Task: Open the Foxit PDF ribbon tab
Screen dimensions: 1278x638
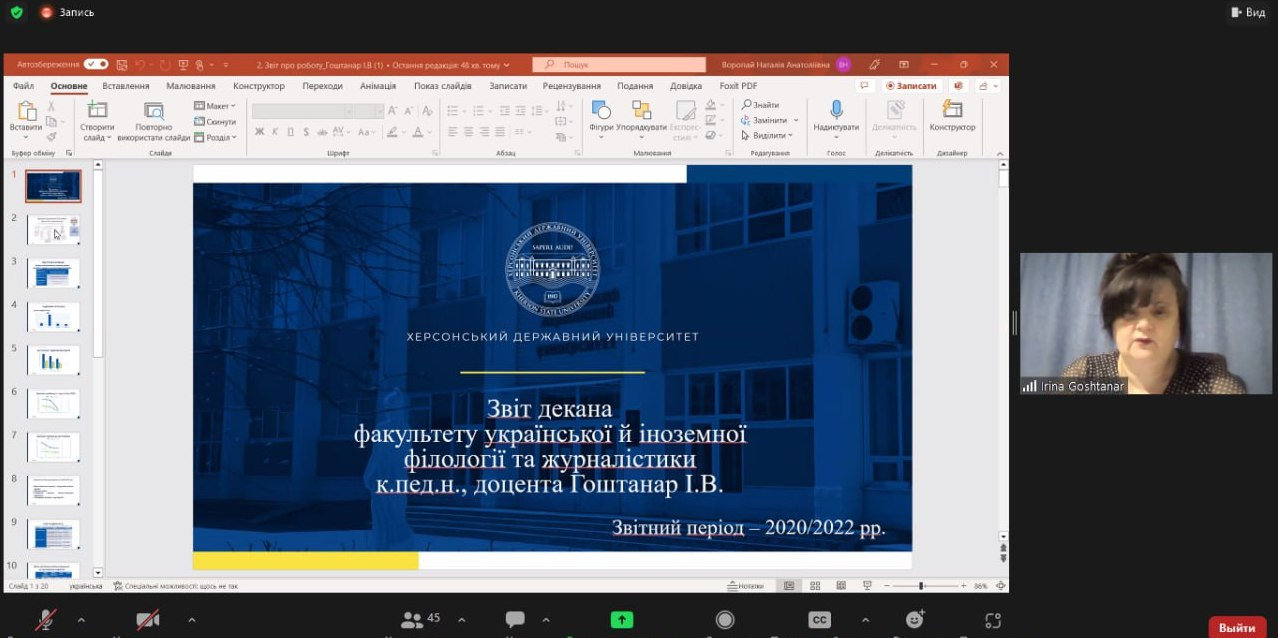Action: pos(738,86)
